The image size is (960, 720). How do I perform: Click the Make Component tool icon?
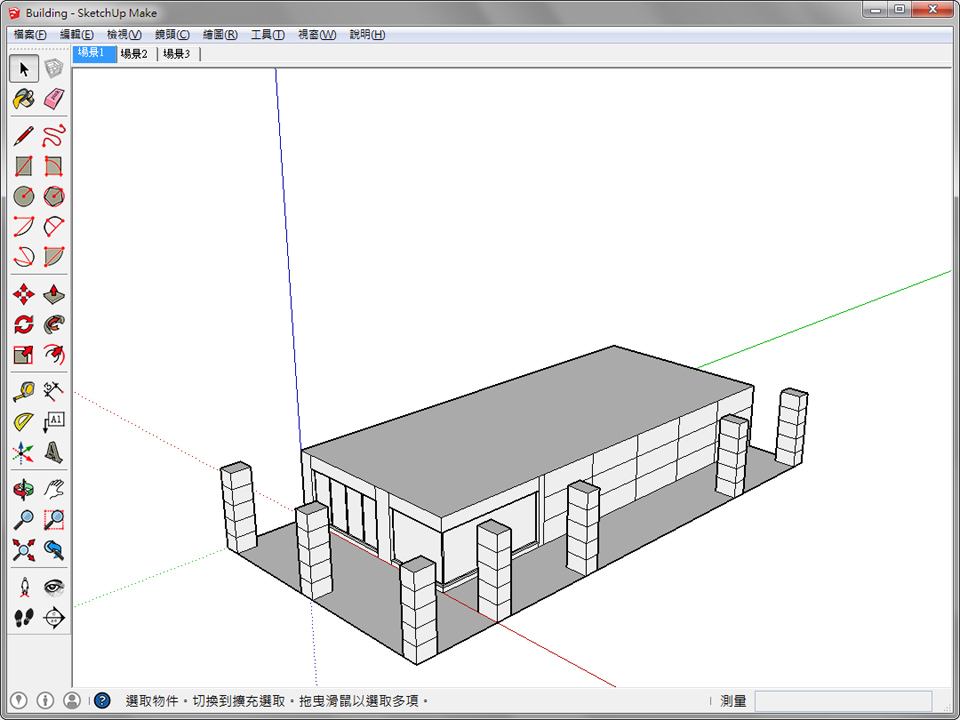(x=54, y=69)
